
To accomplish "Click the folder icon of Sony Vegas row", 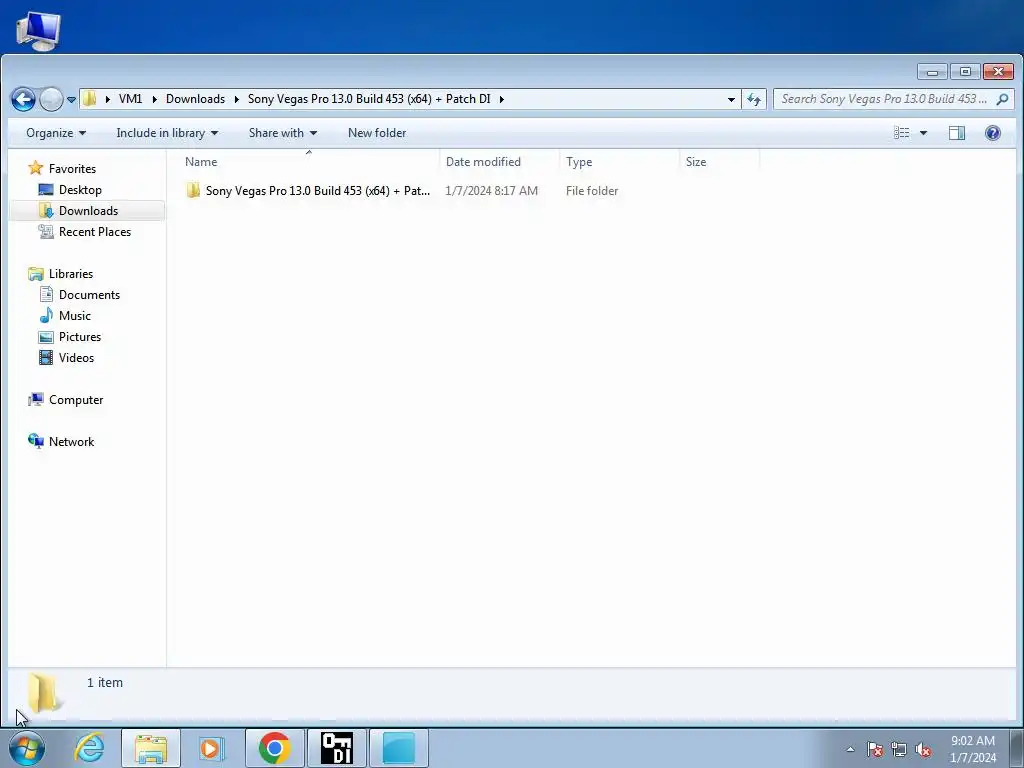I will pos(193,191).
